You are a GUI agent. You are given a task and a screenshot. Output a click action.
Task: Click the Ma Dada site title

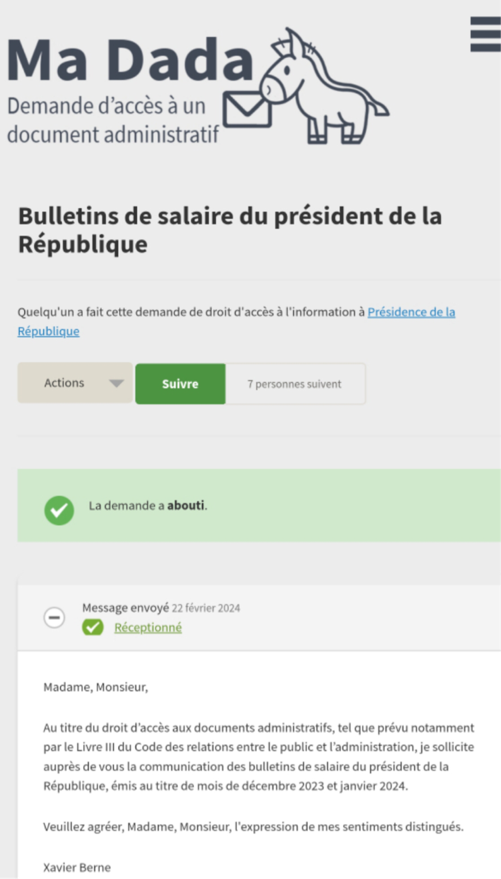pyautogui.click(x=130, y=60)
